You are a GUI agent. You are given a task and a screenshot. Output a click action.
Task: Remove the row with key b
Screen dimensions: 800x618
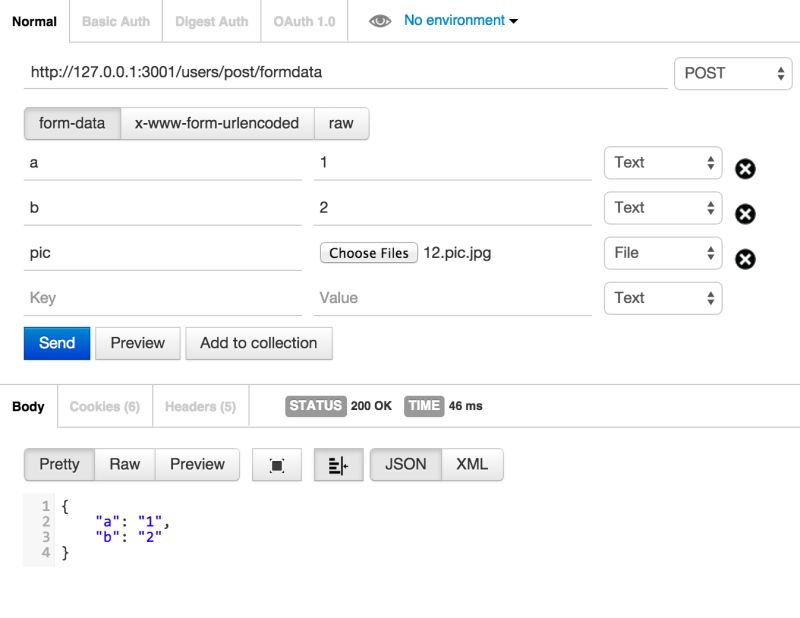coord(745,214)
